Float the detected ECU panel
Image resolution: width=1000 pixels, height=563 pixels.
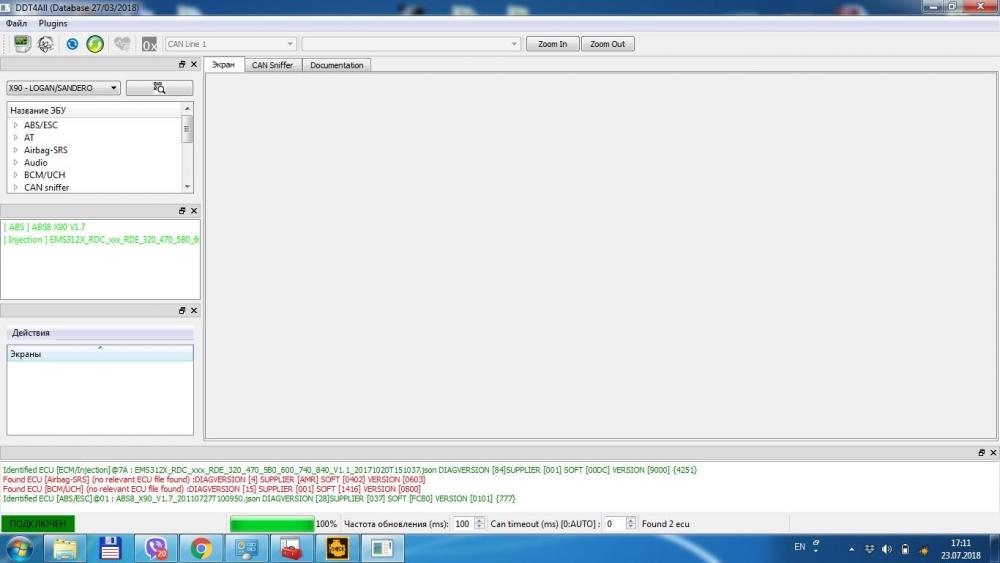182,210
